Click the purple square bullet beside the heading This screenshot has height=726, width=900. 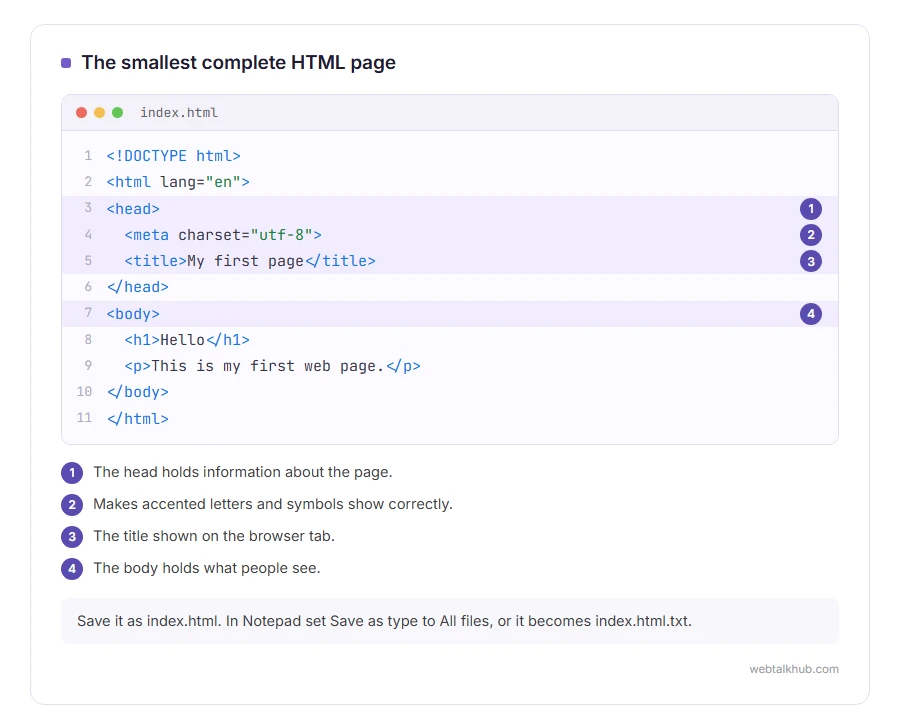pyautogui.click(x=66, y=63)
